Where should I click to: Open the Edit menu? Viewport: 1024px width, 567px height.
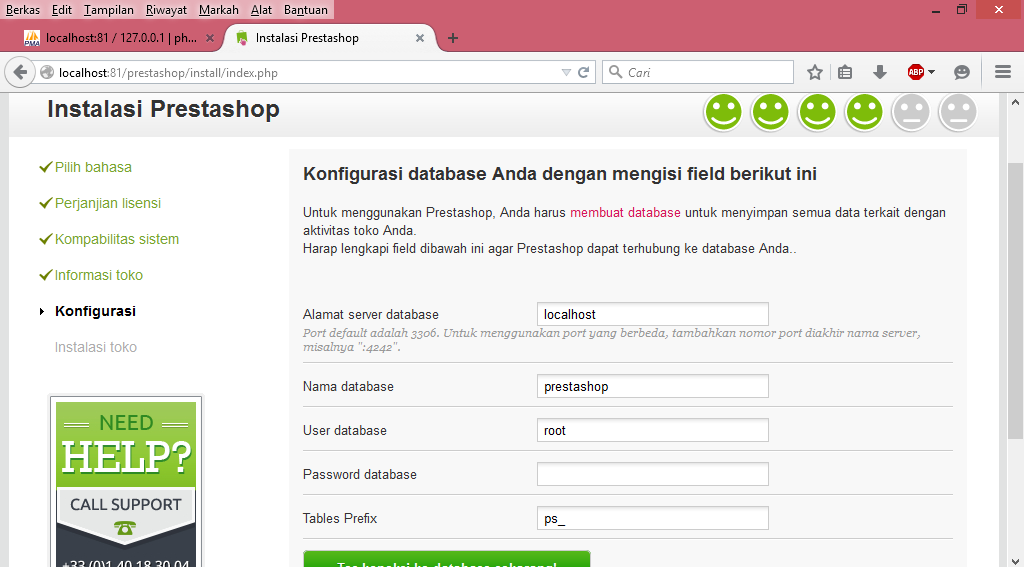[62, 10]
